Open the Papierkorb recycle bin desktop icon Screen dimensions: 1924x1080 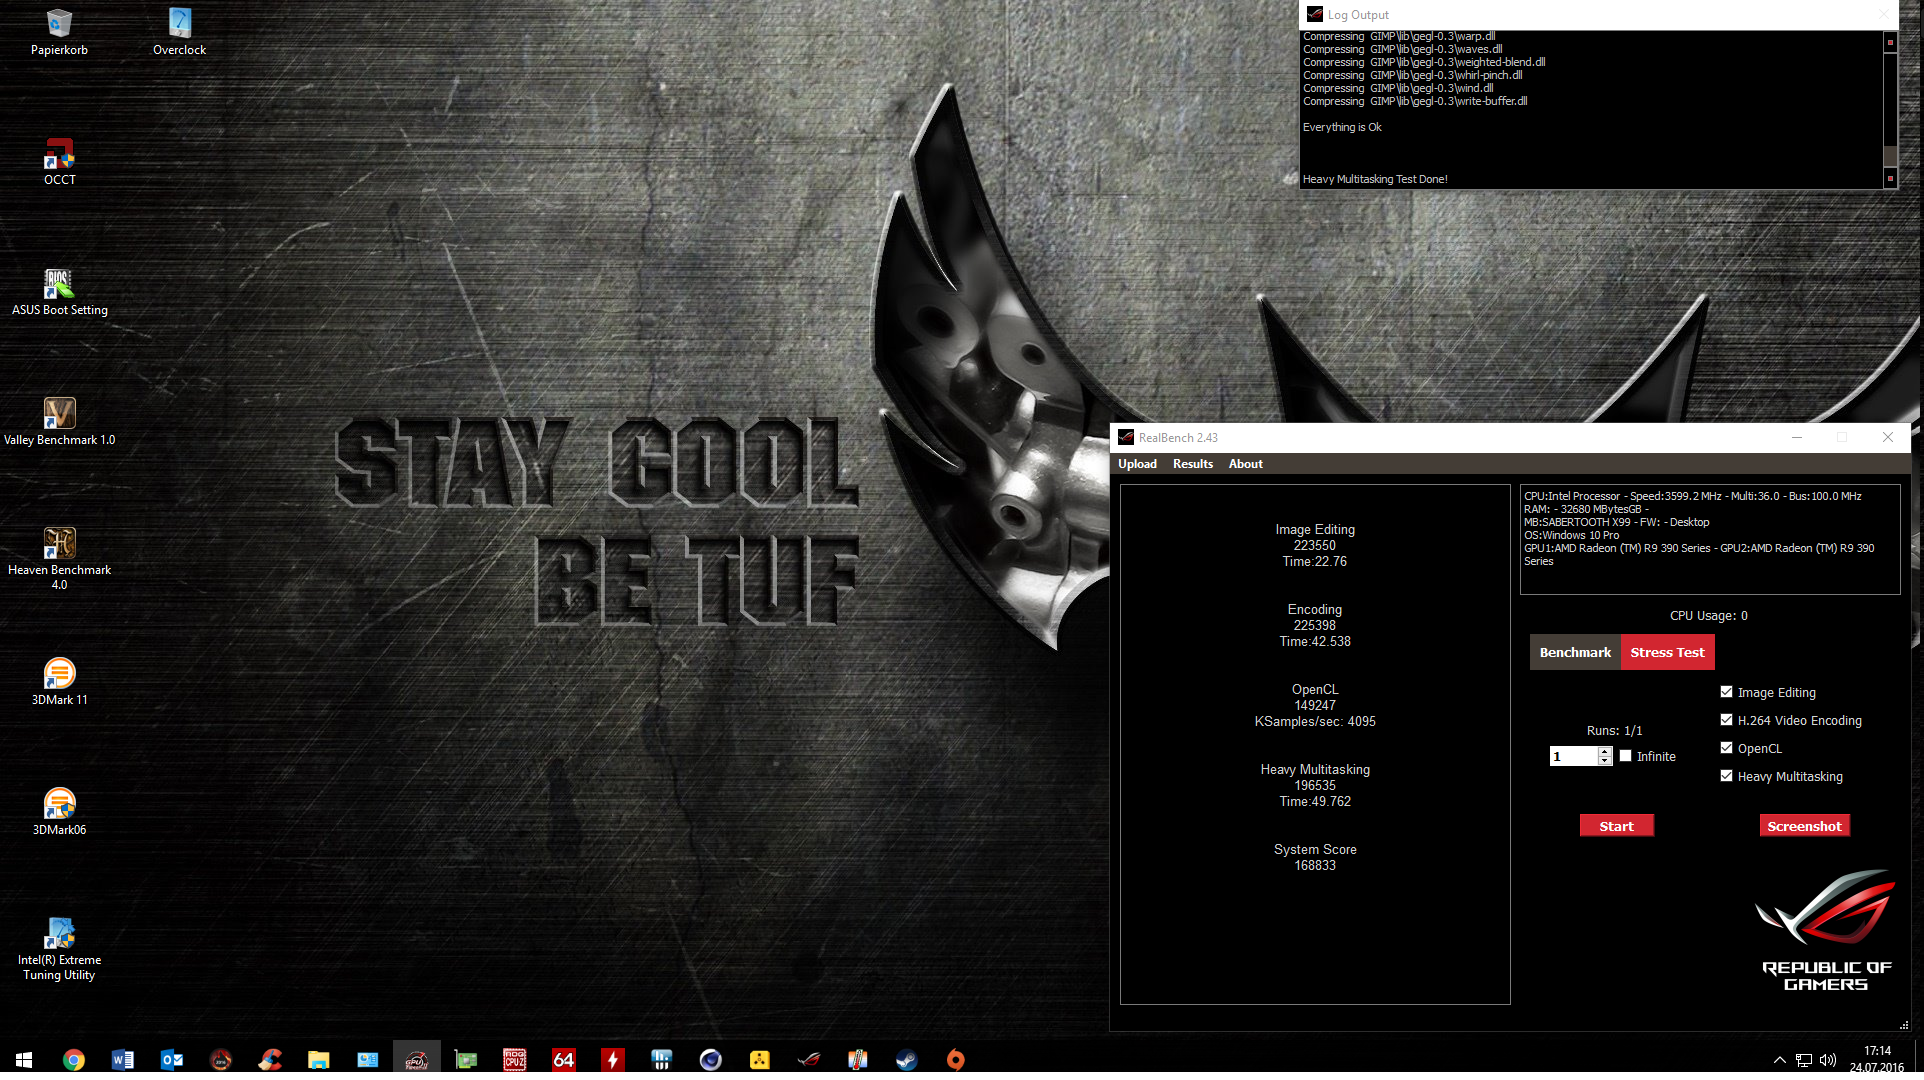click(x=59, y=30)
